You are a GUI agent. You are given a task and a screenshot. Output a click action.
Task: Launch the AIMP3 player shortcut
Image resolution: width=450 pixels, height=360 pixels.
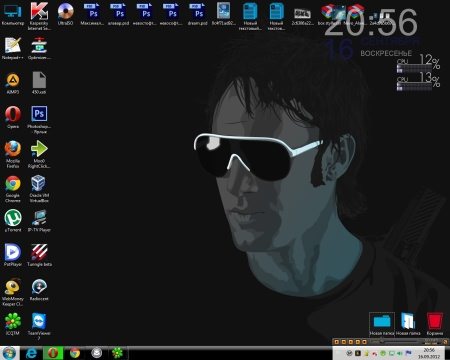[x=13, y=83]
